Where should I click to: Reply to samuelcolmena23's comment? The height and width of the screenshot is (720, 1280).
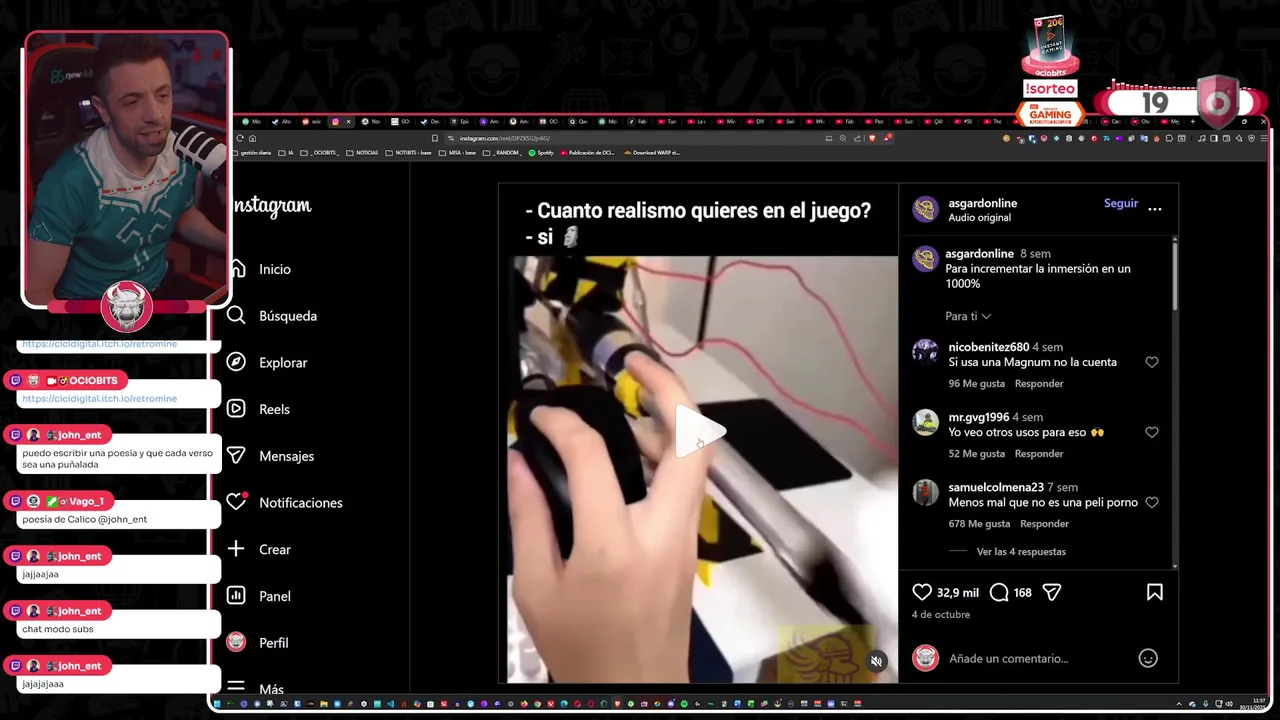1045,524
